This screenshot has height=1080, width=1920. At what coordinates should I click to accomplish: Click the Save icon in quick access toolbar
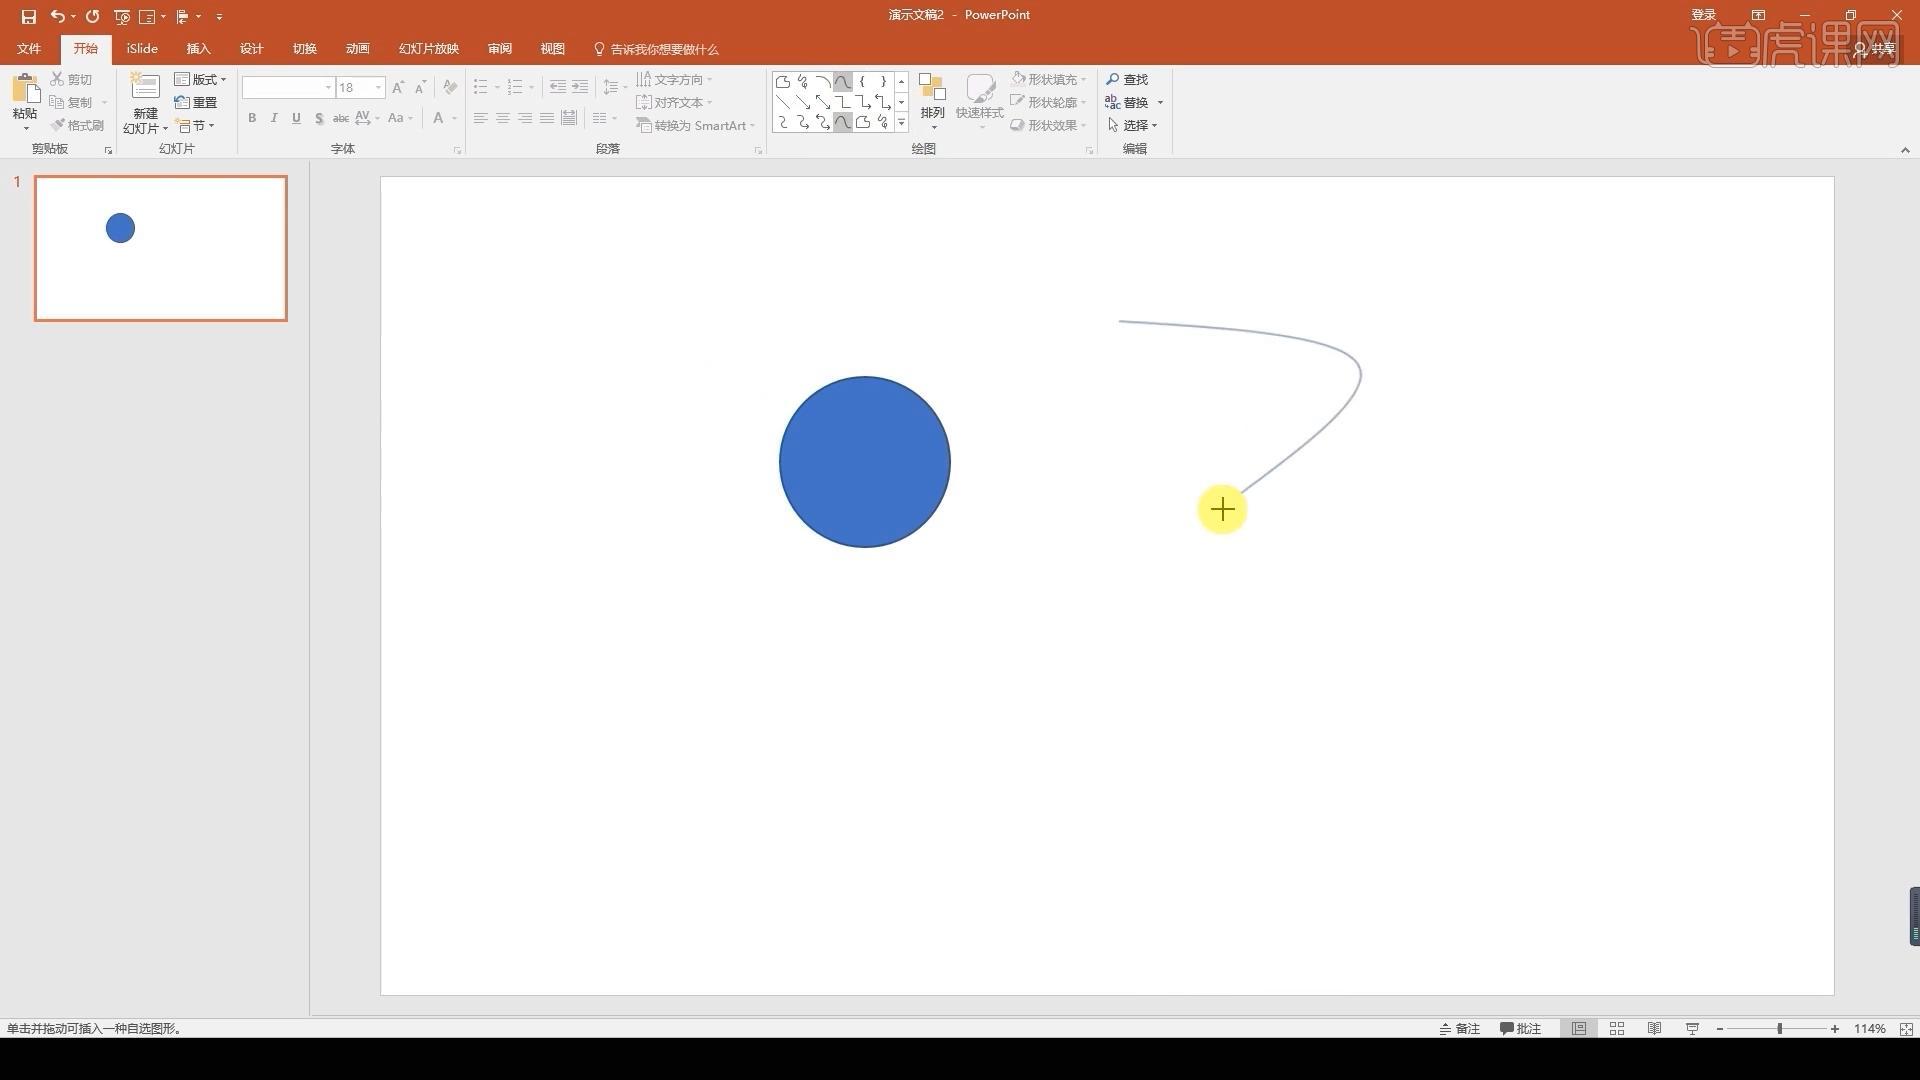click(x=28, y=16)
